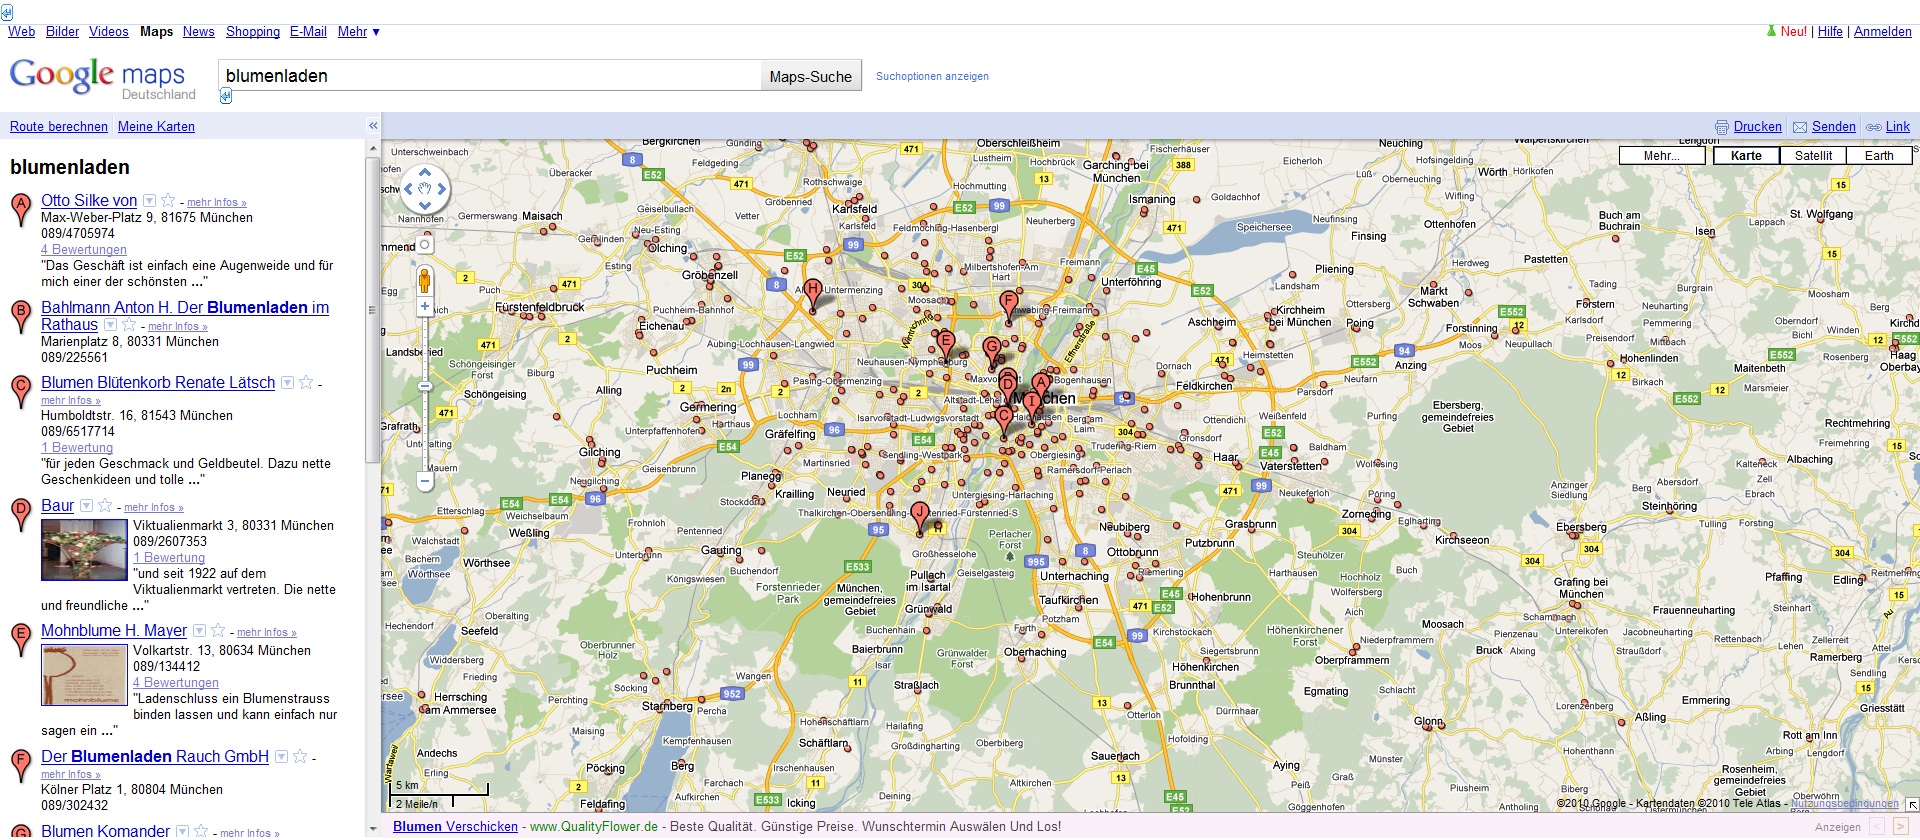The image size is (1920, 840).
Task: Open dropdown next to Bahlmann Rathaus listing
Action: [x=110, y=325]
